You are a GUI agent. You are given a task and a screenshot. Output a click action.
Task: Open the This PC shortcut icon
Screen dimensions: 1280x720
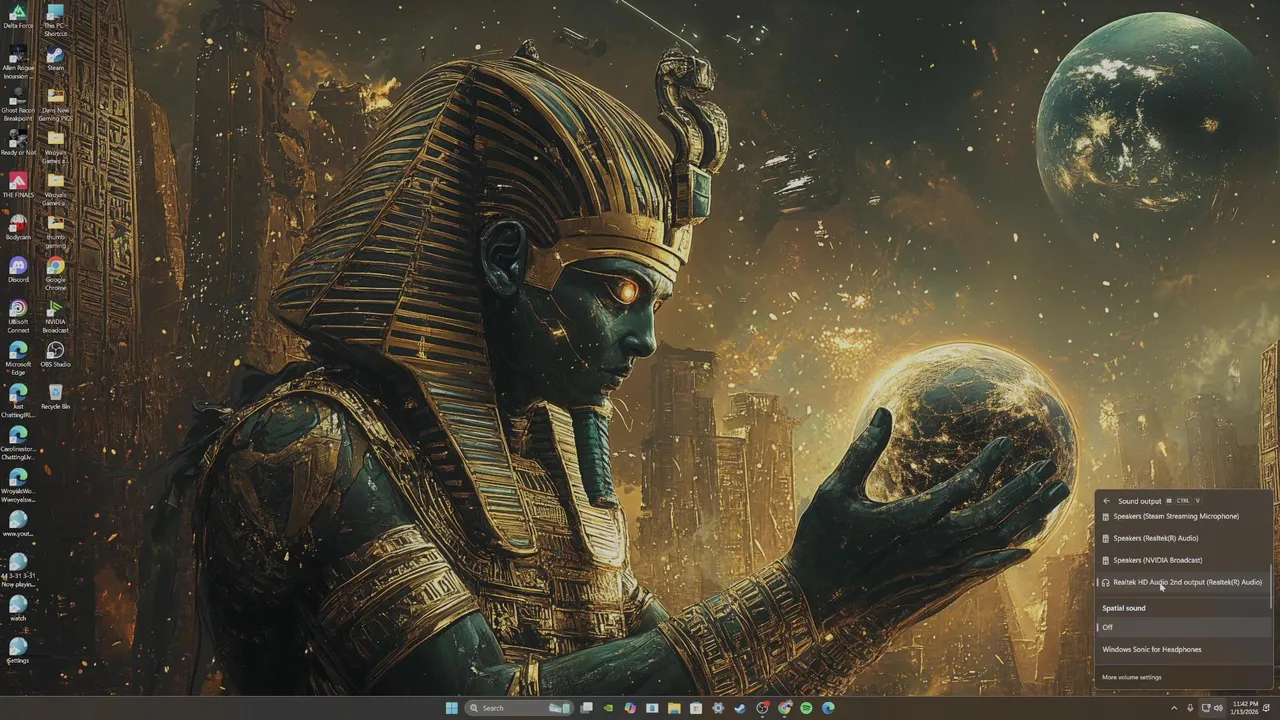(55, 20)
